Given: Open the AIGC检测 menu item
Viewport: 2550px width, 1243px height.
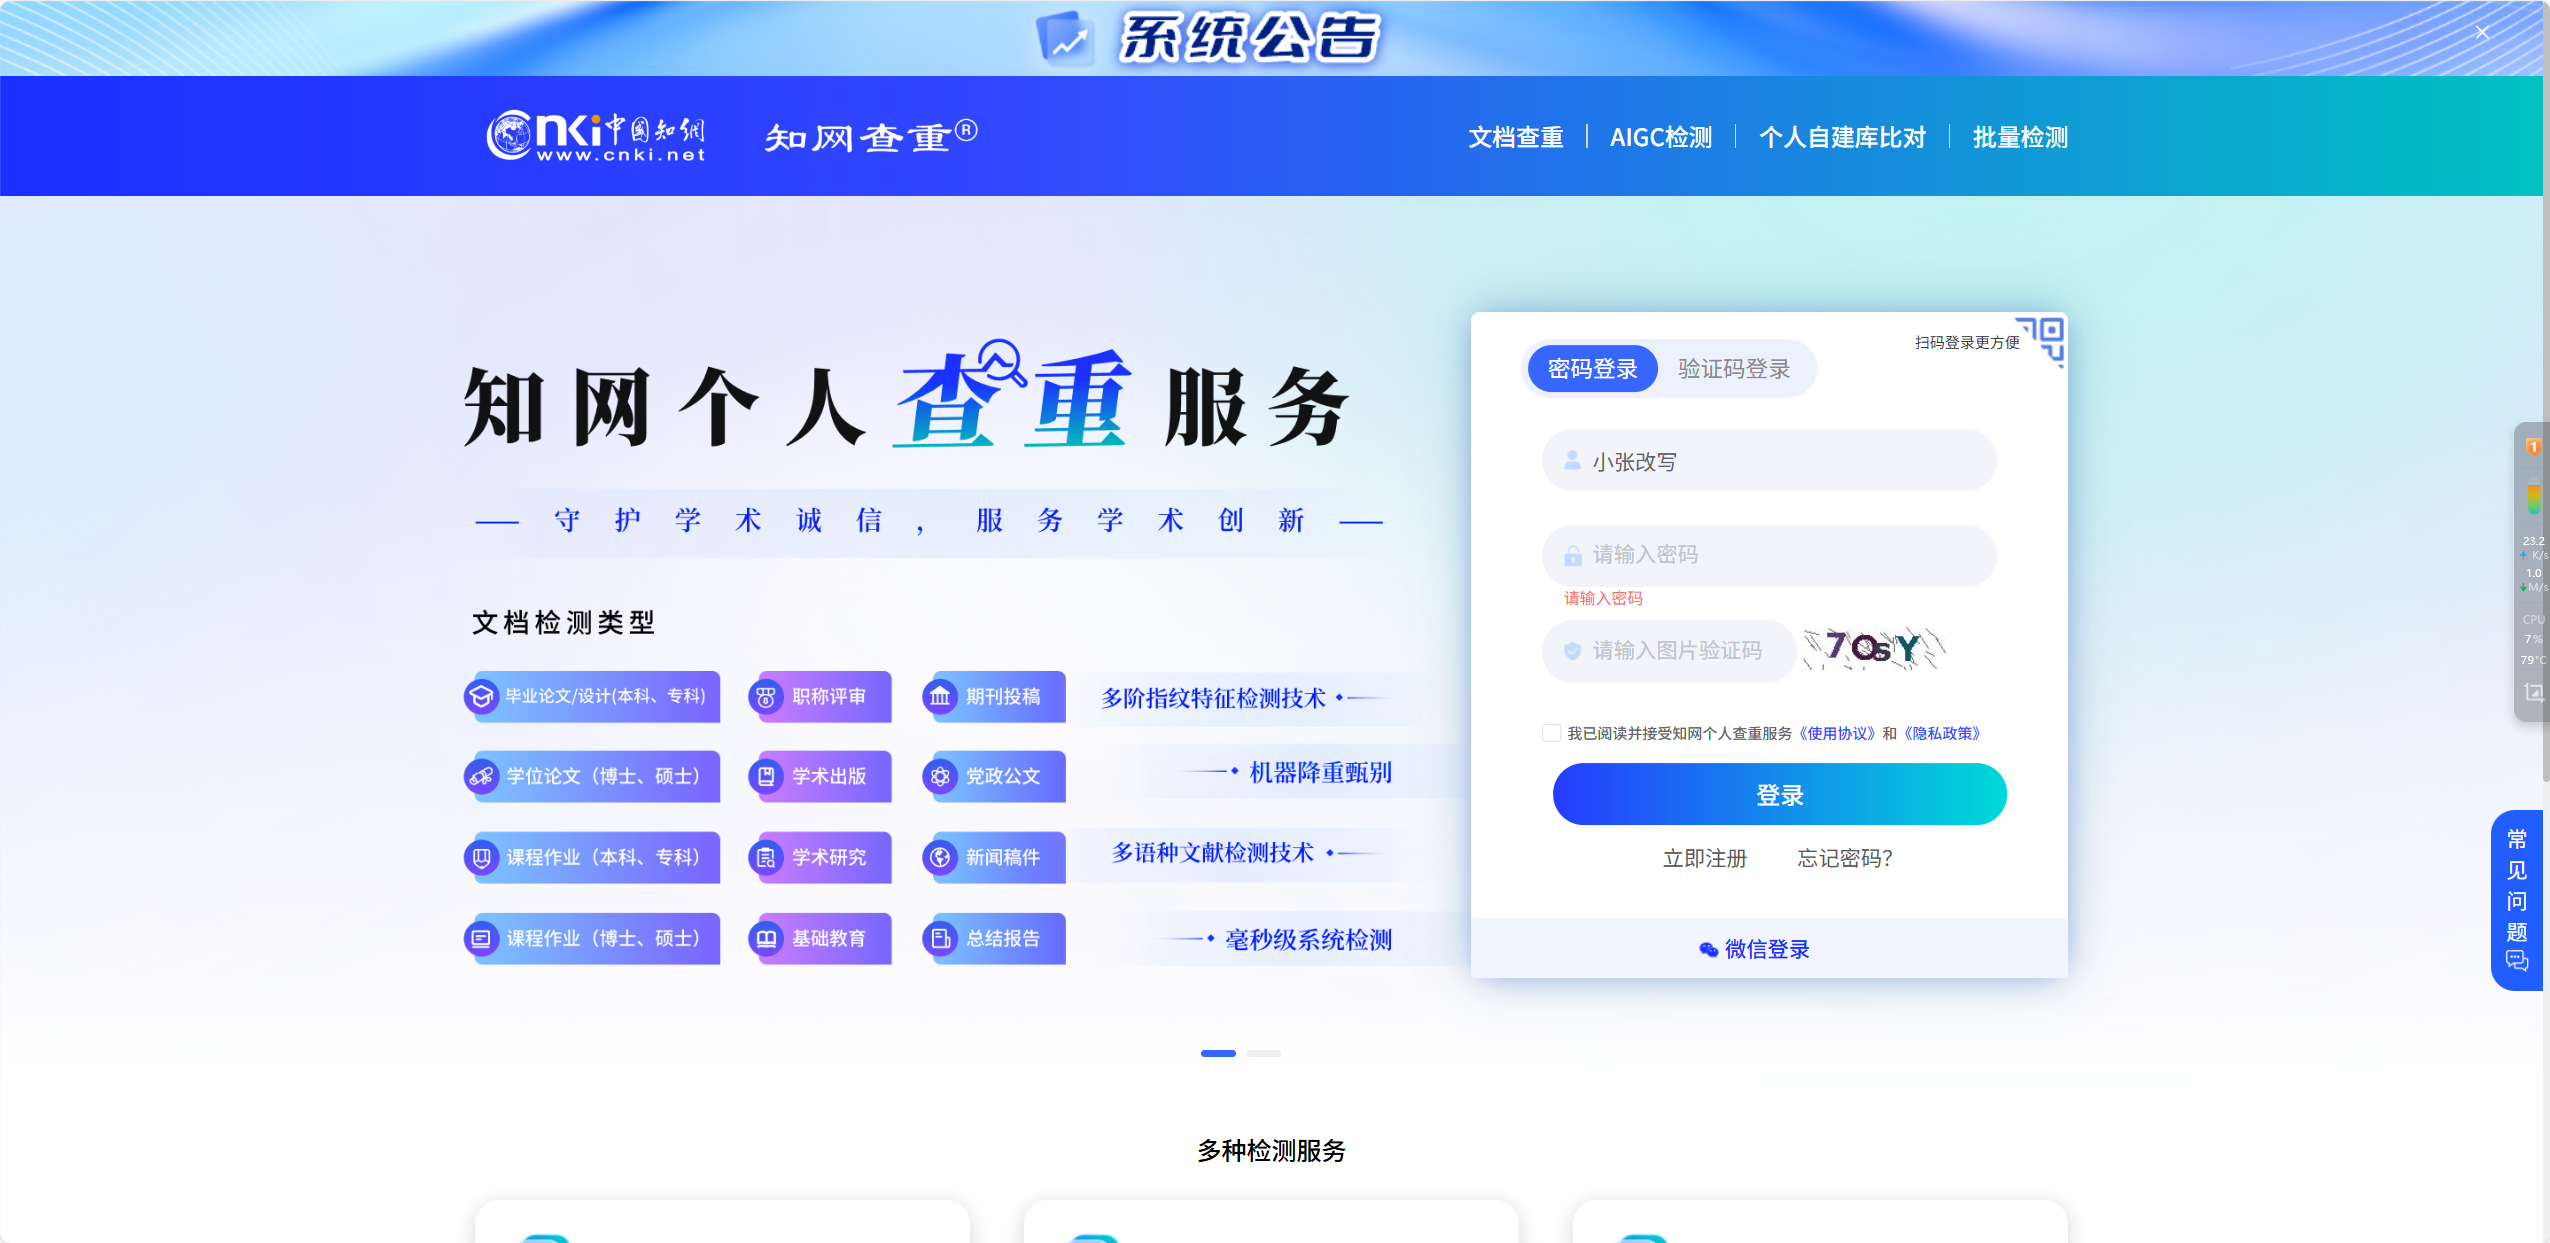Looking at the screenshot, I should 1661,137.
